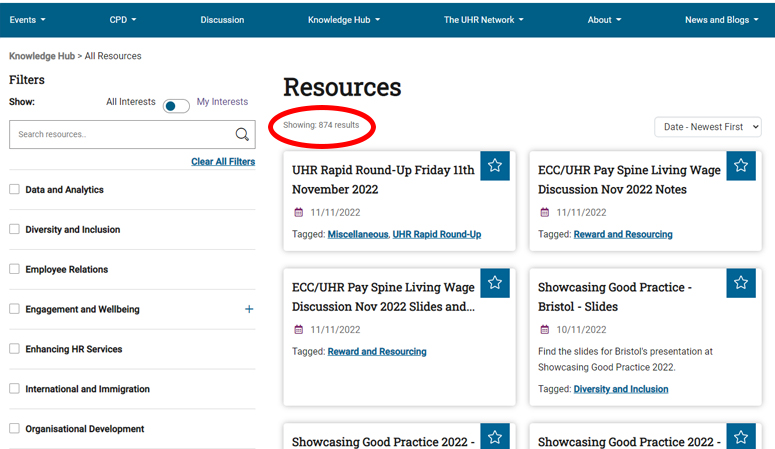The height and width of the screenshot is (449, 775).
Task: Select the Engagement and Wellbeing checkbox
Action: pos(14,309)
